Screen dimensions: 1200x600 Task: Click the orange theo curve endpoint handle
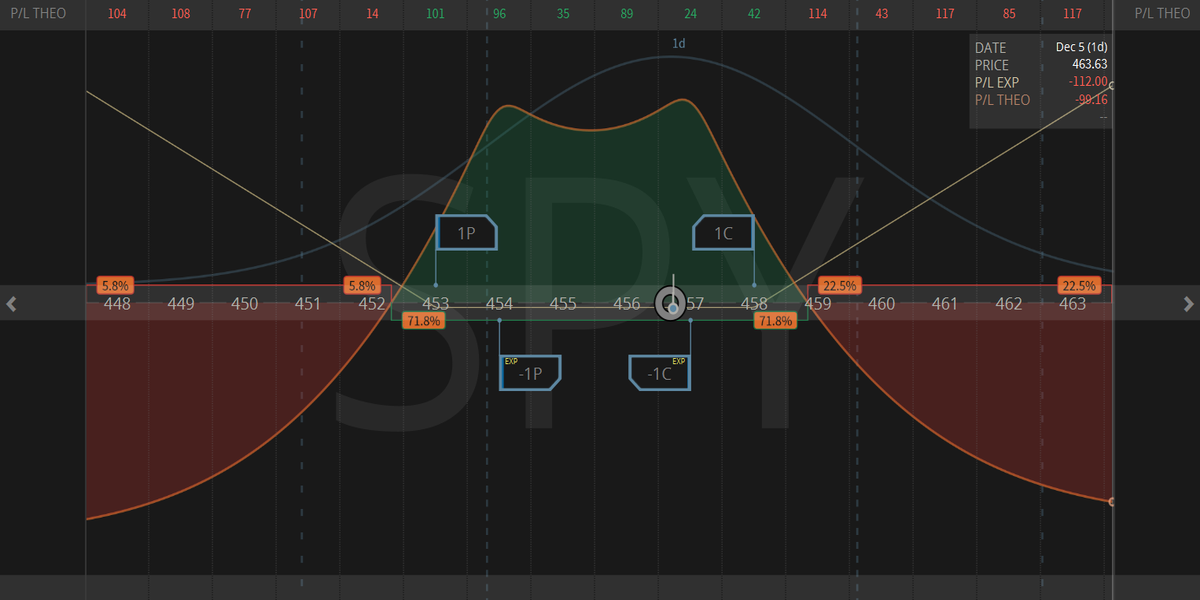point(1112,501)
